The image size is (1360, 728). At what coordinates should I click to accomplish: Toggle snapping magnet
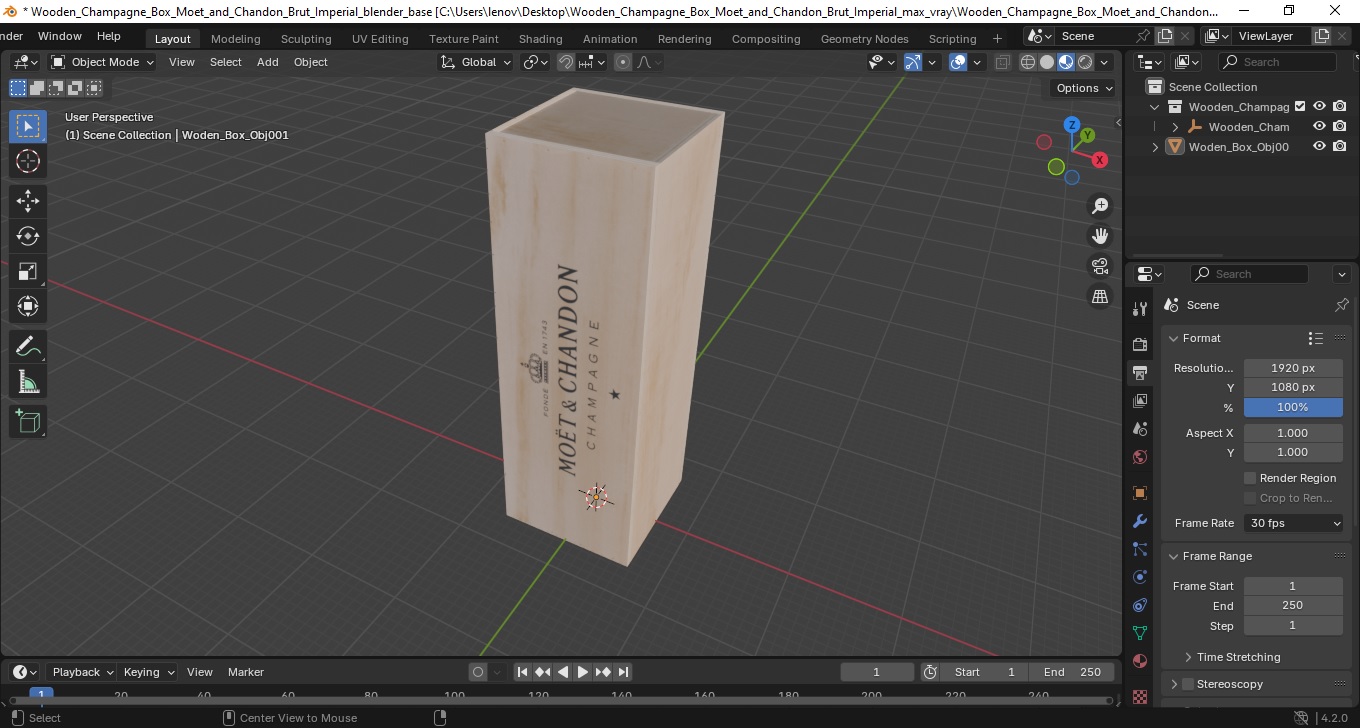click(x=566, y=62)
